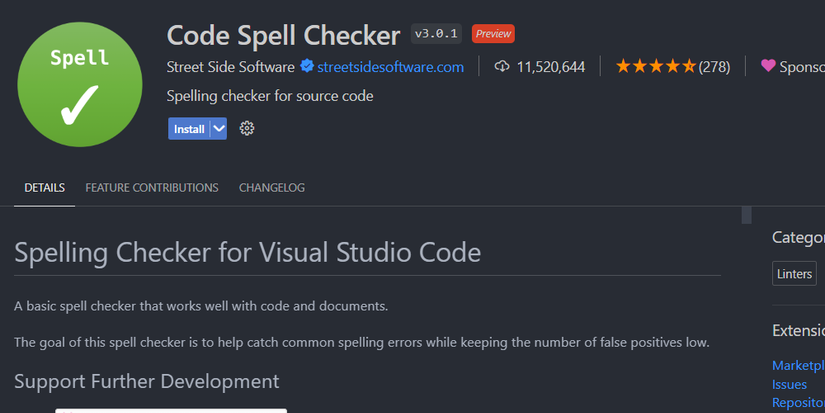Click the red Preview badge
The image size is (825, 413).
[x=493, y=34]
